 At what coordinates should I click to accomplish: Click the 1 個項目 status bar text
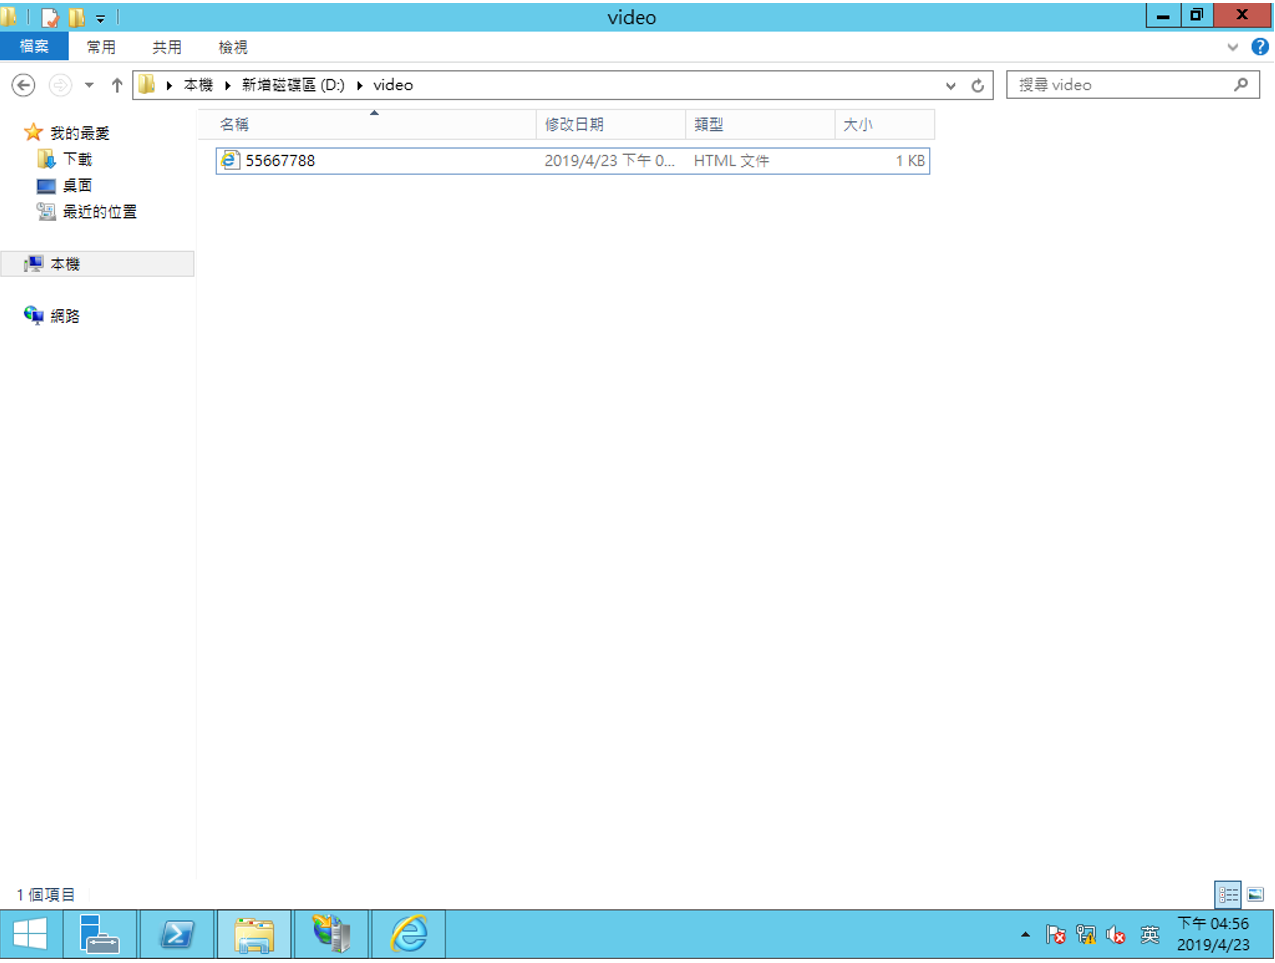coord(46,895)
